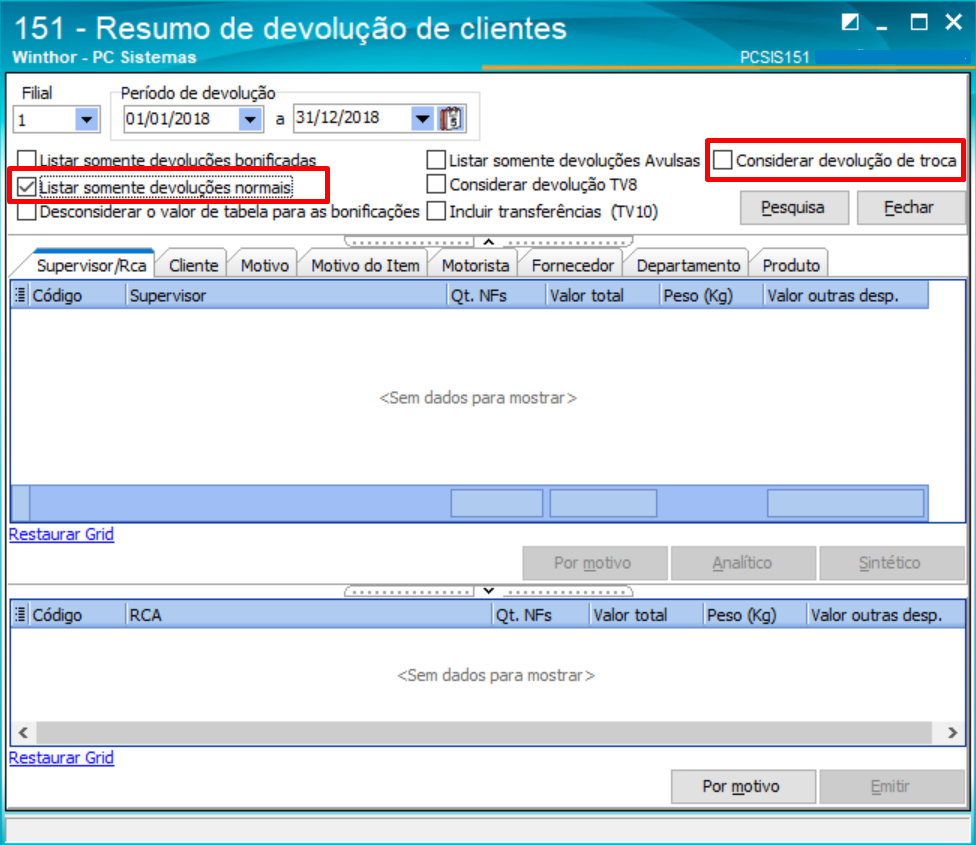Check Listar somente devoluções bonificadas
The height and width of the screenshot is (845, 976).
click(x=27, y=160)
